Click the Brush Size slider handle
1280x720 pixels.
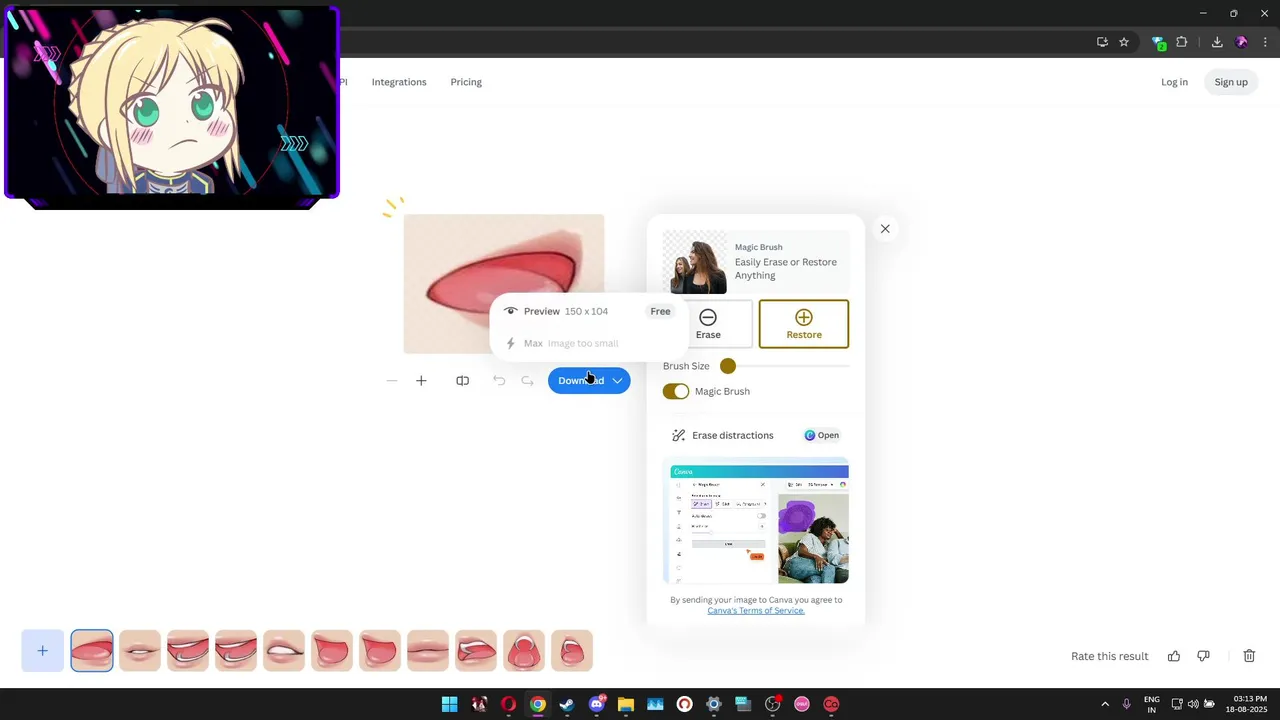click(728, 366)
